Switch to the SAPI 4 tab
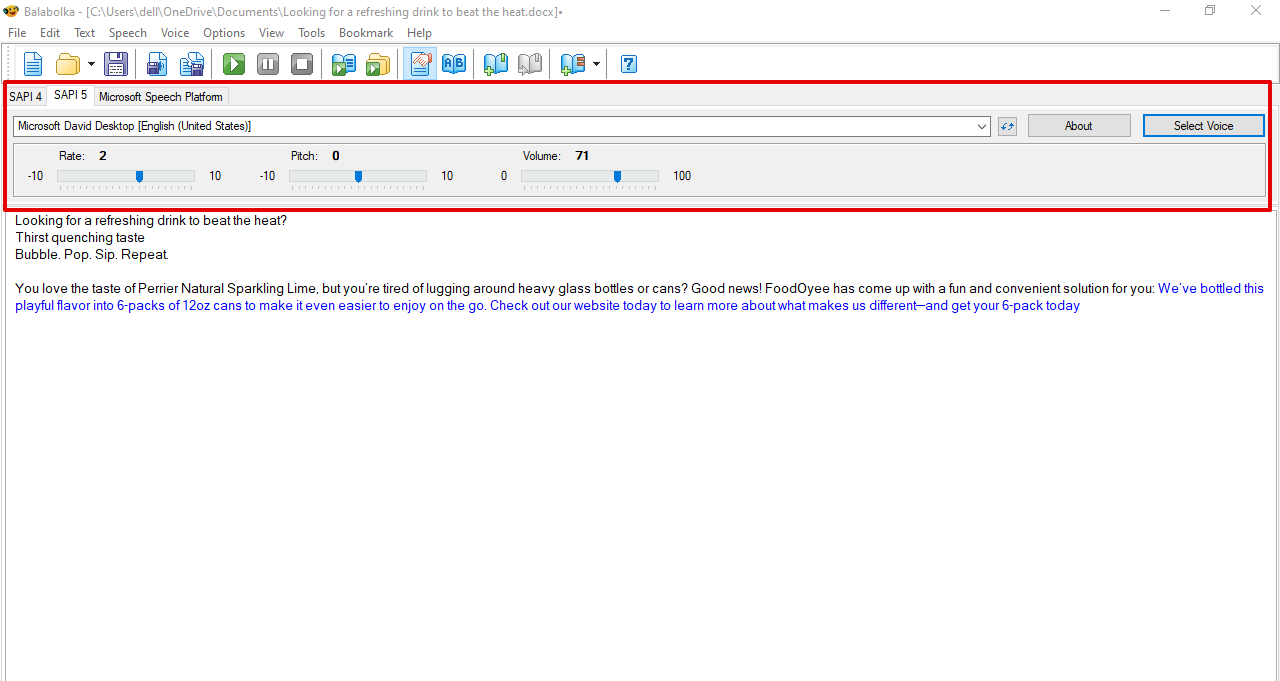 (26, 97)
